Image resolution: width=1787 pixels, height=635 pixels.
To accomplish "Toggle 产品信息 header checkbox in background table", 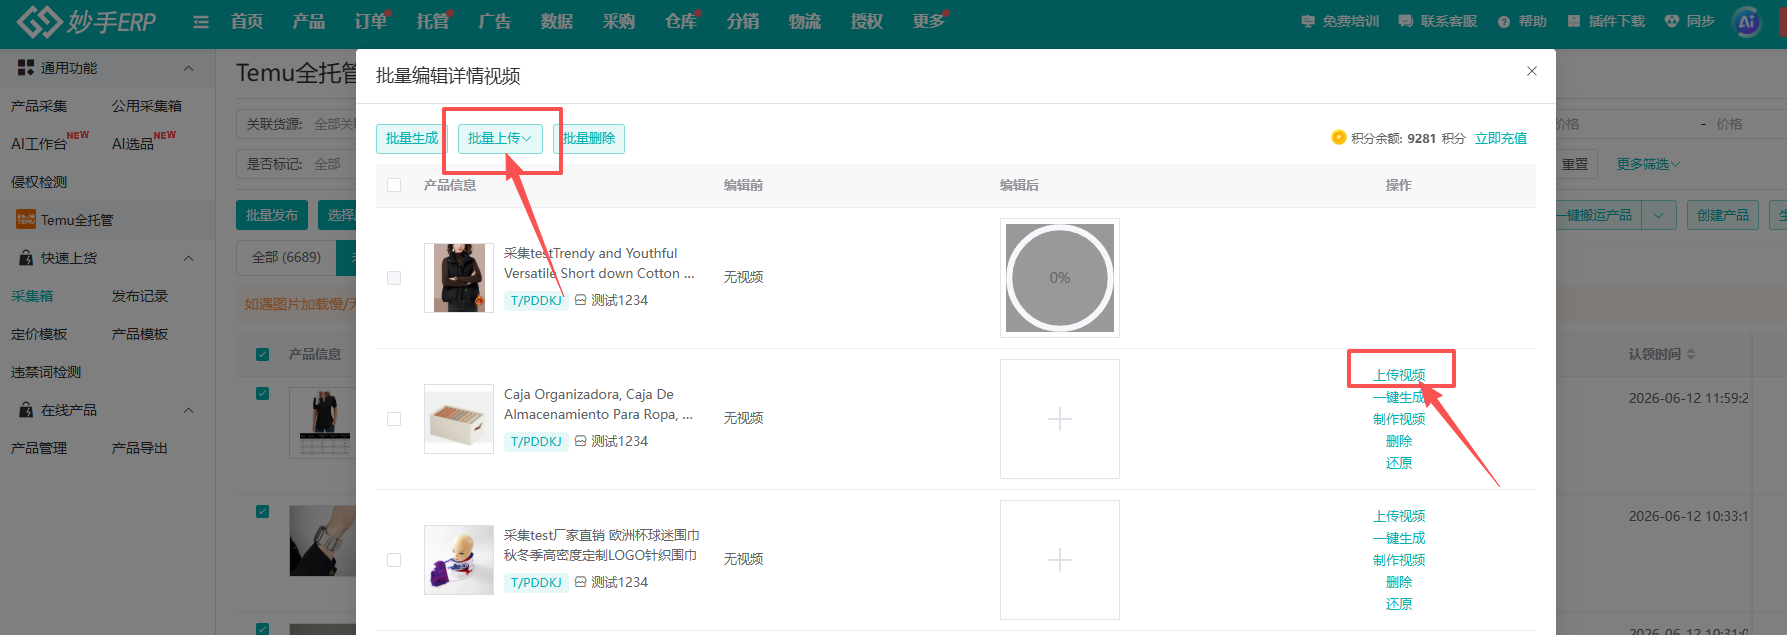I will [x=262, y=354].
